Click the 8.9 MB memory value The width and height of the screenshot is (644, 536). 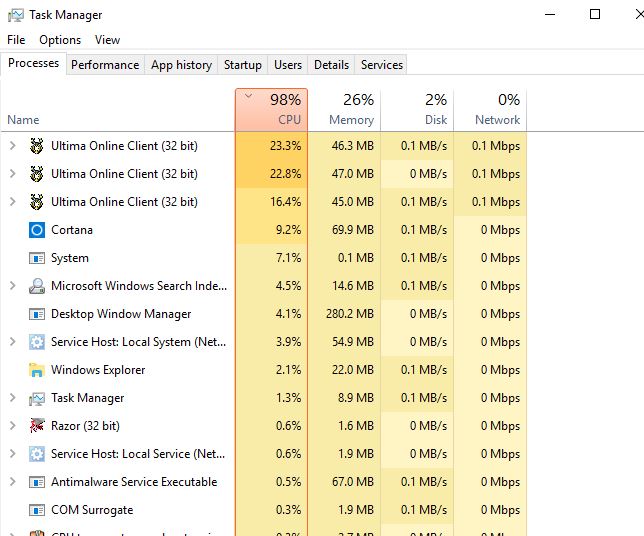[x=356, y=398]
